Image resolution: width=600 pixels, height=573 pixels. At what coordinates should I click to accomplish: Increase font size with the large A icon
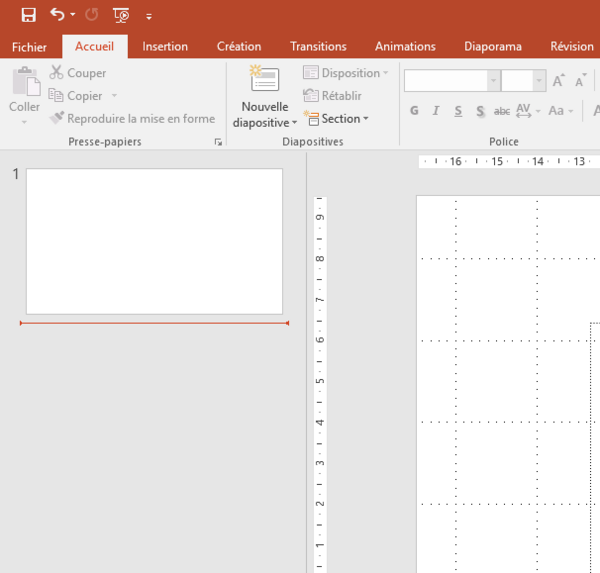558,80
